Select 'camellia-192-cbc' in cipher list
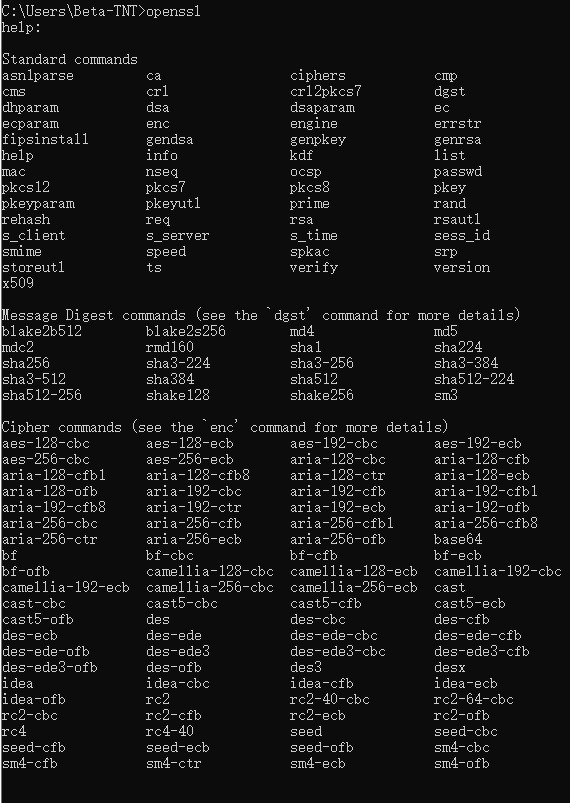This screenshot has height=803, width=570. pyautogui.click(x=498, y=572)
